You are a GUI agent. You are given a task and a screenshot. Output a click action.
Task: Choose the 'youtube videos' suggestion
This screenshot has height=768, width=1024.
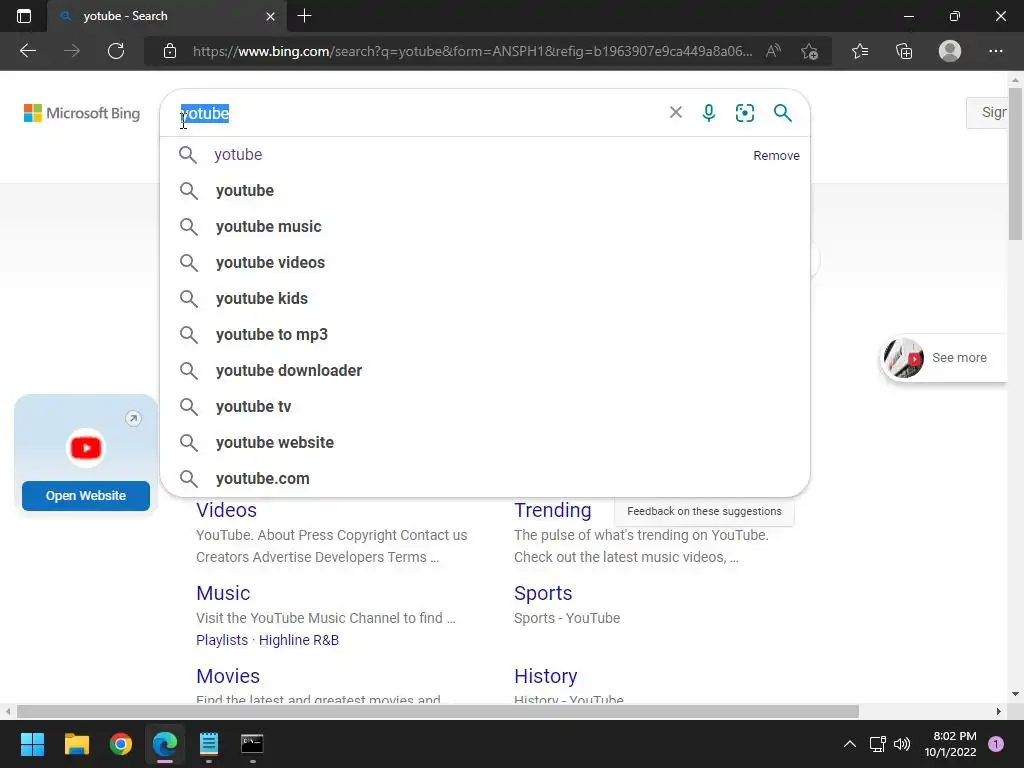click(x=485, y=263)
